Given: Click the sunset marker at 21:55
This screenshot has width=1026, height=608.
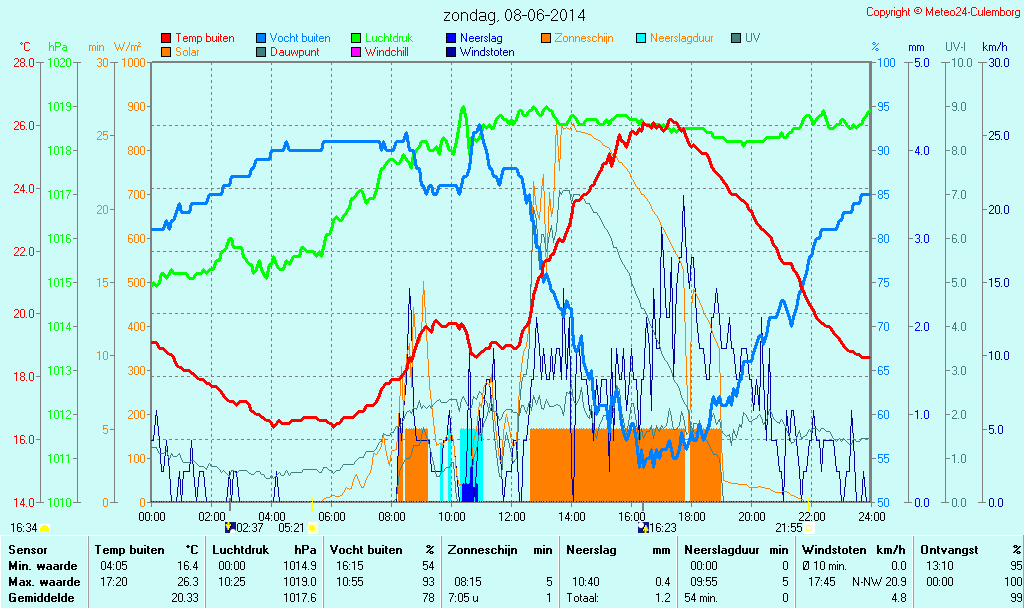Looking at the screenshot, I should click(x=809, y=527).
